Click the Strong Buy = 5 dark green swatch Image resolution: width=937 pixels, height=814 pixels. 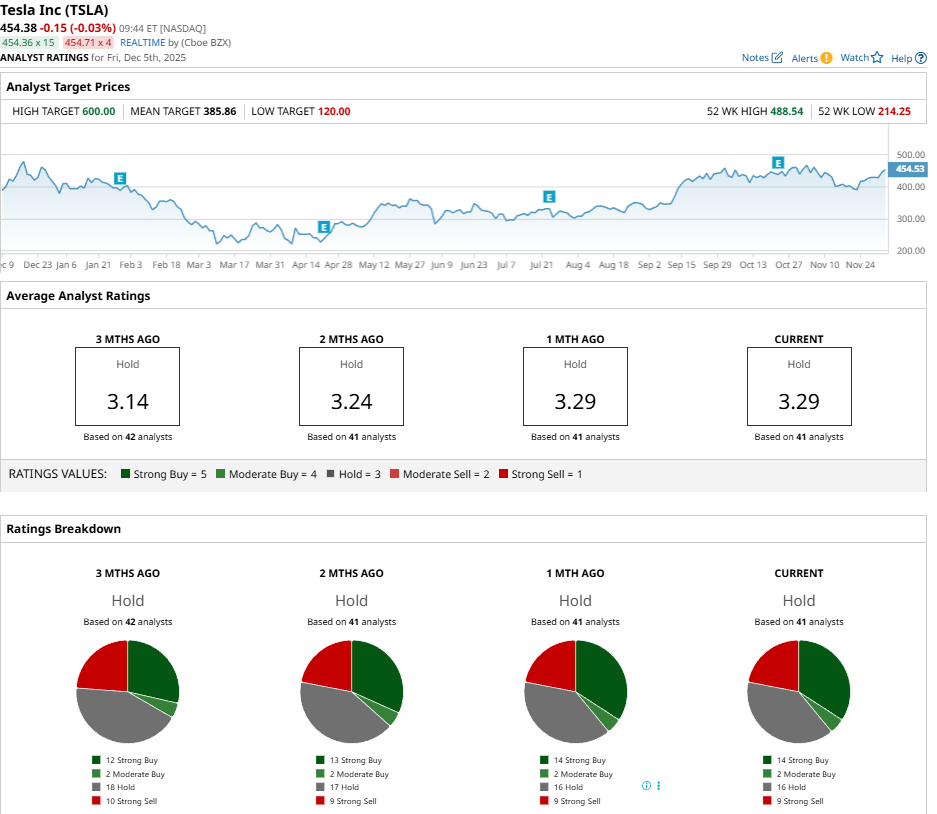[125, 473]
